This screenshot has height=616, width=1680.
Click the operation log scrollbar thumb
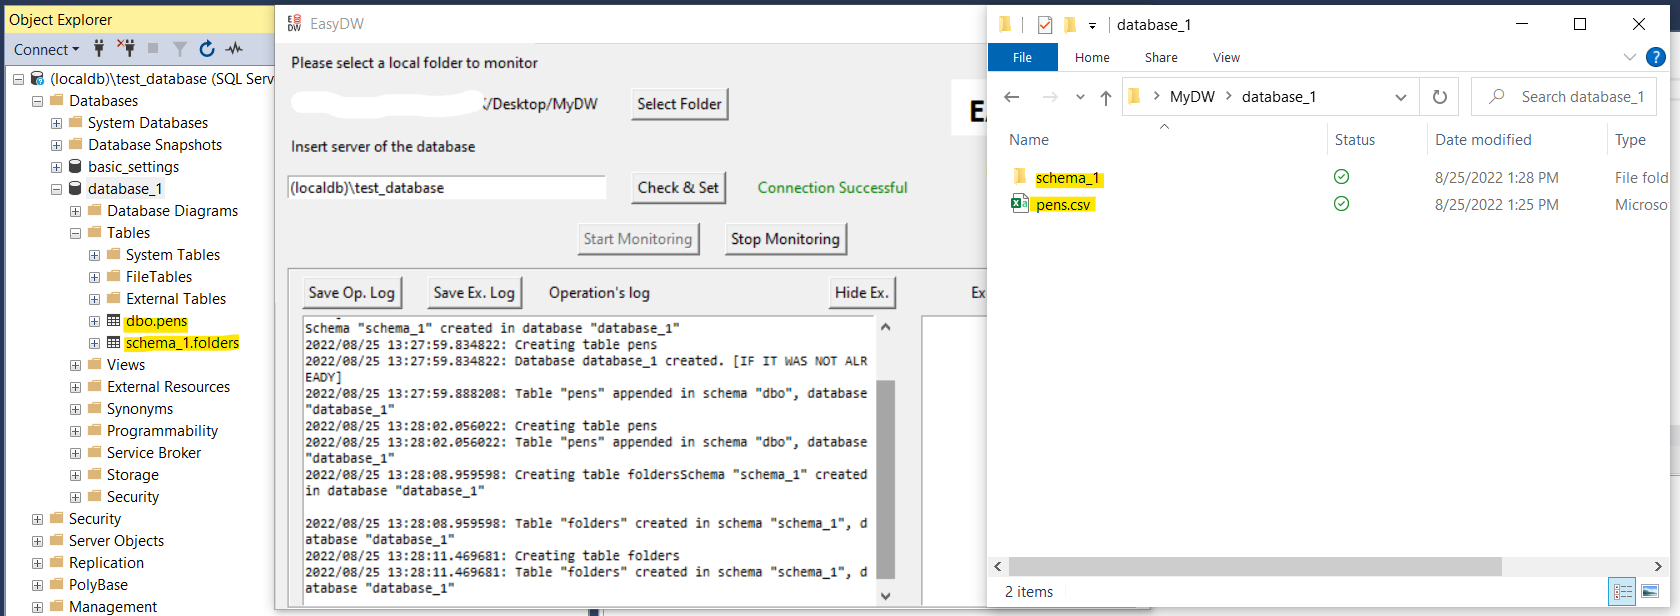(885, 479)
